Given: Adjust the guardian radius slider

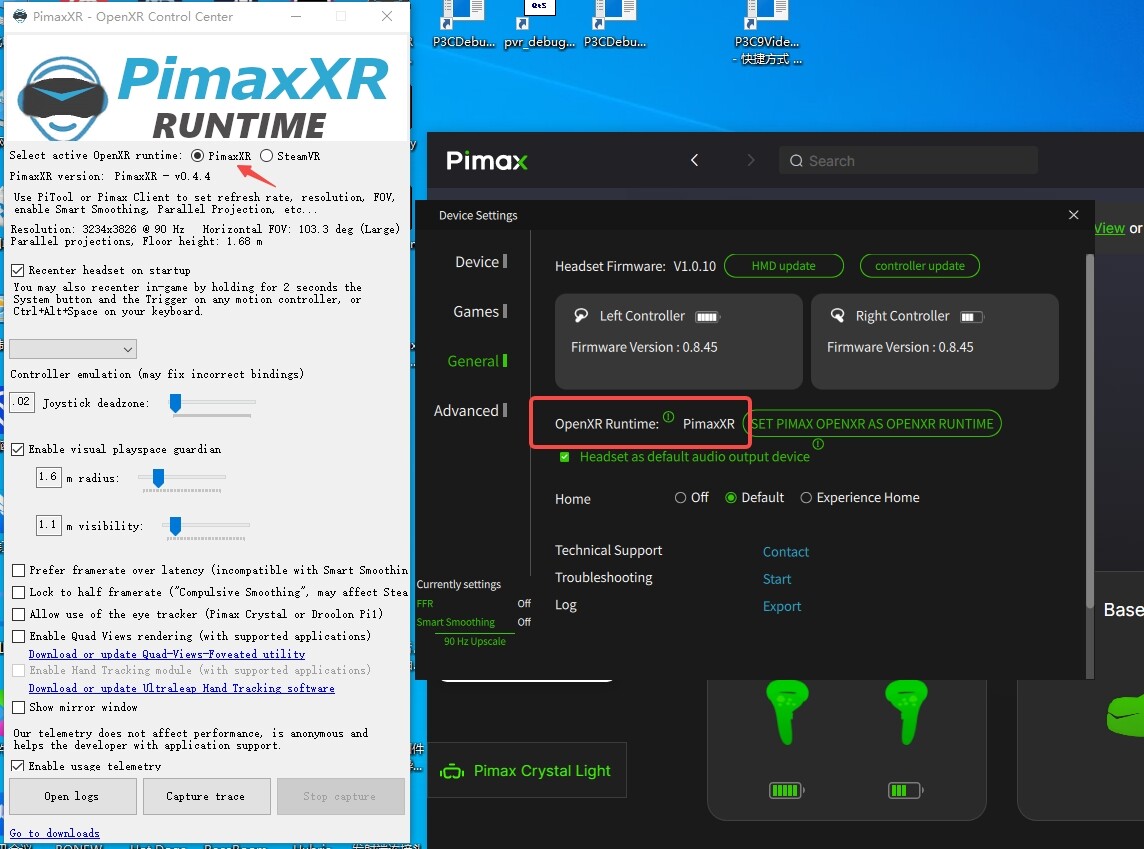Looking at the screenshot, I should 158,478.
